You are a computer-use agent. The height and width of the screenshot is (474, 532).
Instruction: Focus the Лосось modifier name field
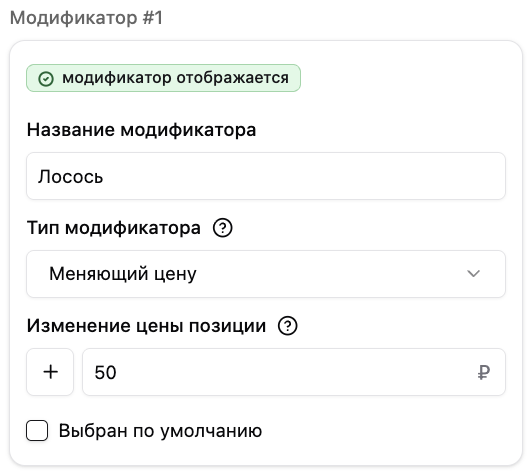coord(266,176)
